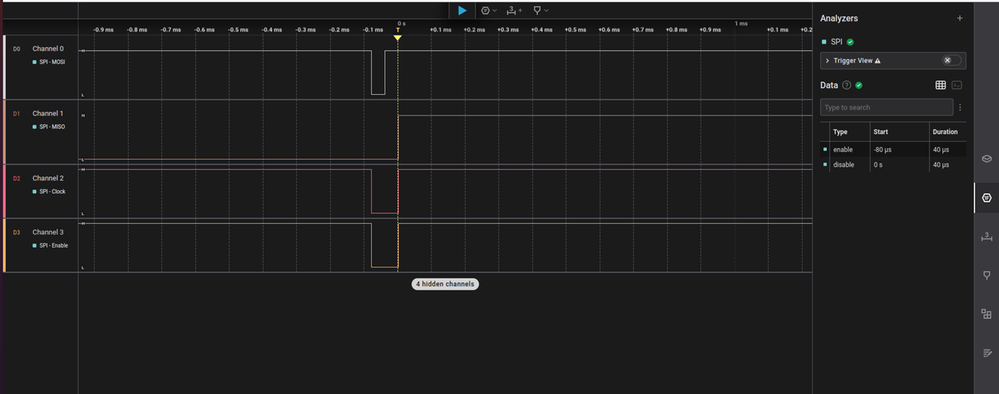Click the green check icon next to Data

(x=859, y=85)
